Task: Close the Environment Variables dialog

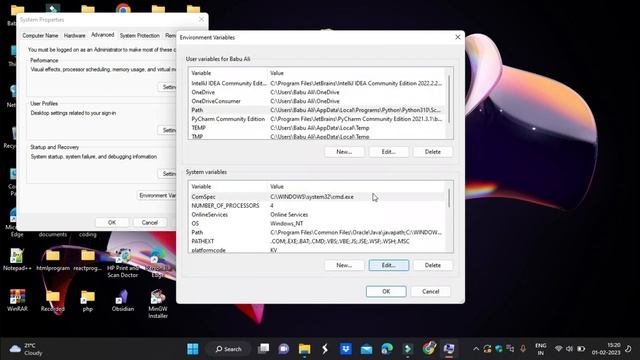Action: click(458, 37)
